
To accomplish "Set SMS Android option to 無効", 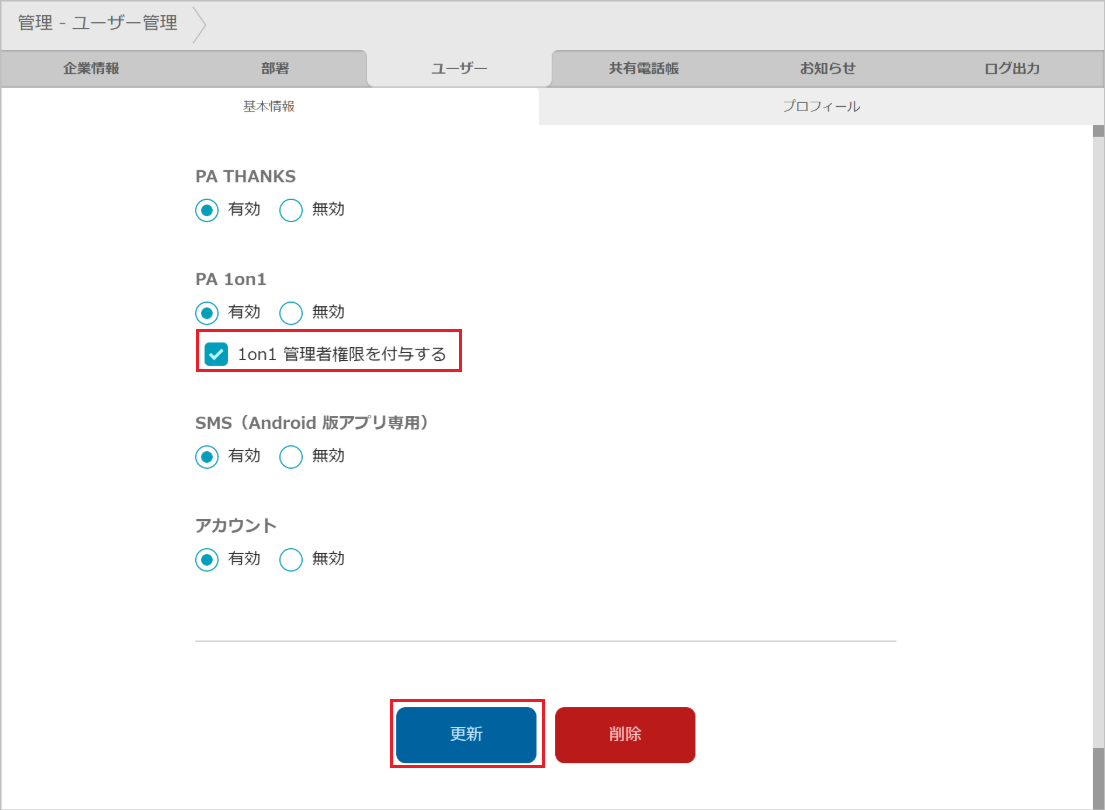I will click(x=291, y=457).
